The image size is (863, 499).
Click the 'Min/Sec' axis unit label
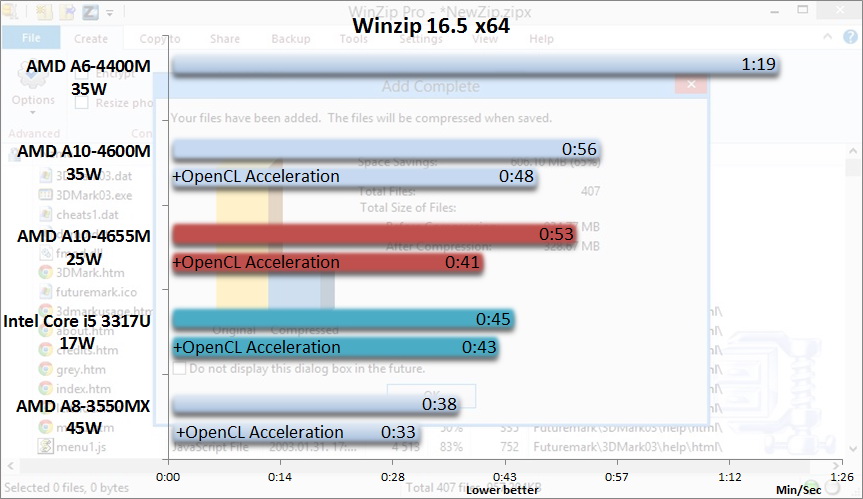(x=799, y=490)
